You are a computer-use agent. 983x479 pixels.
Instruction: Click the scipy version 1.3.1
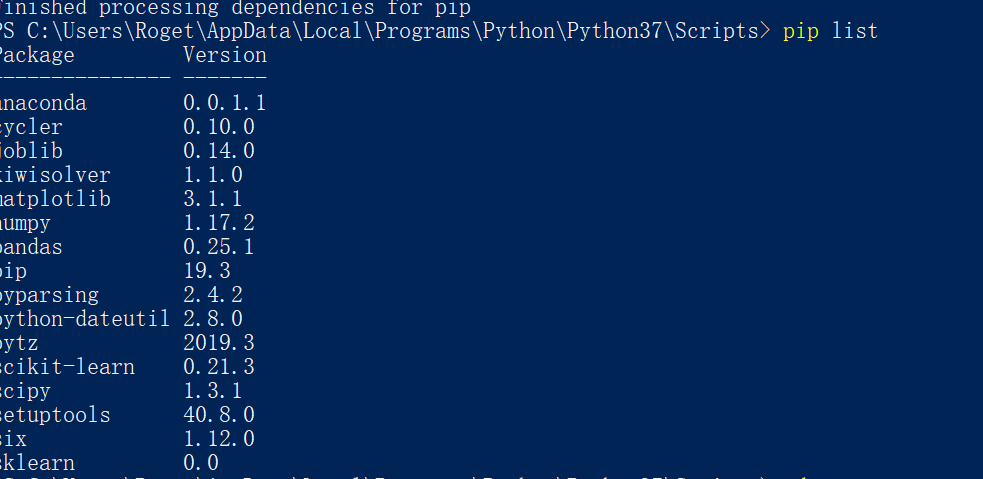tap(213, 391)
